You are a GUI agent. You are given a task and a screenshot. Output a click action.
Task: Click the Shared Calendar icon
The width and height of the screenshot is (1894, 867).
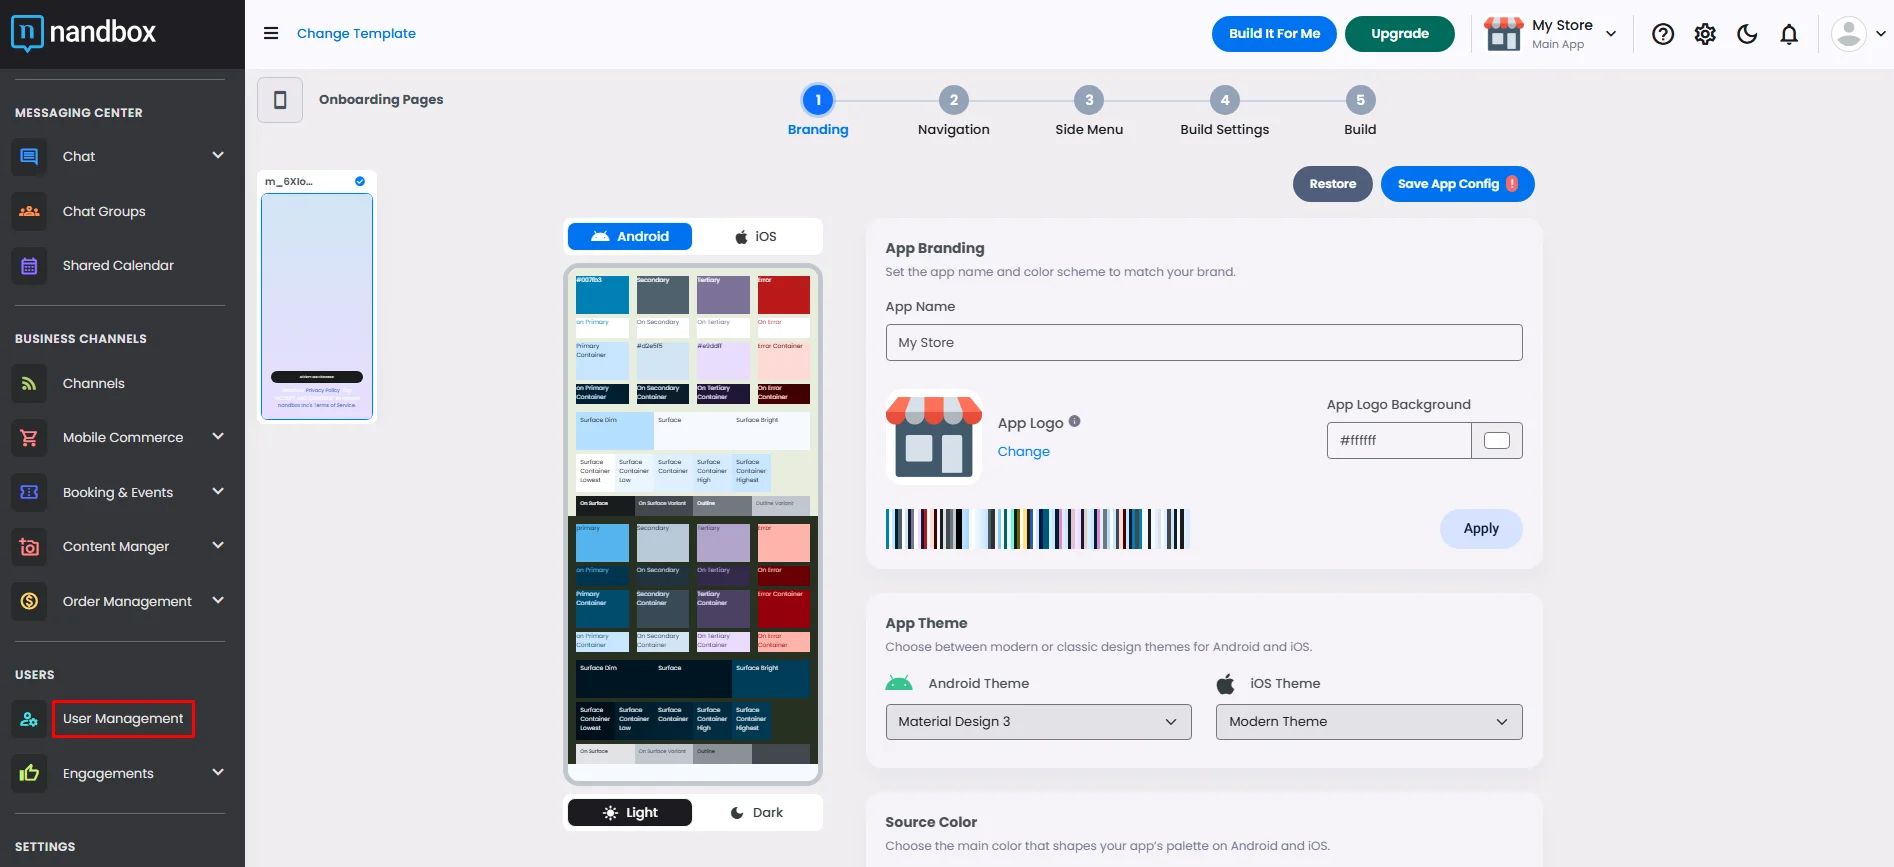coord(29,266)
